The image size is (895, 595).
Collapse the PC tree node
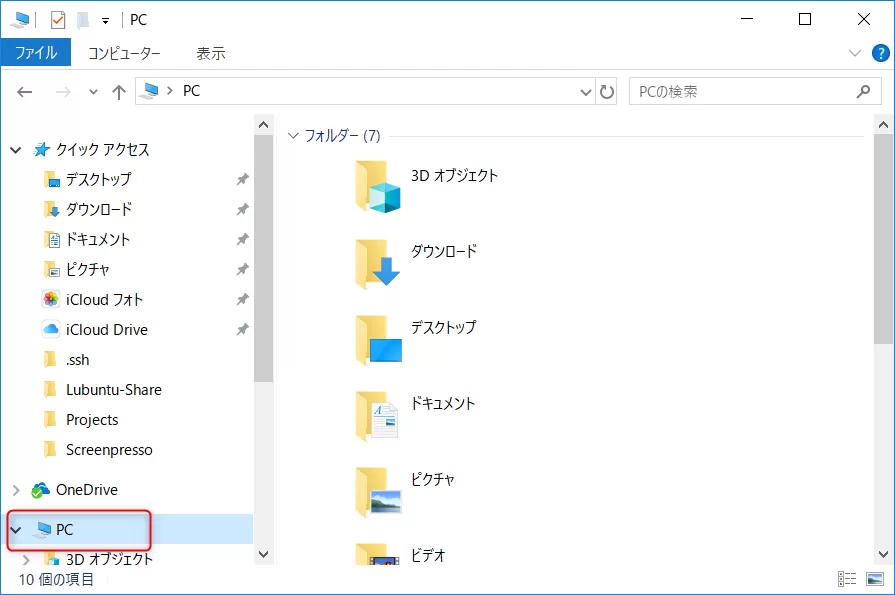click(16, 531)
